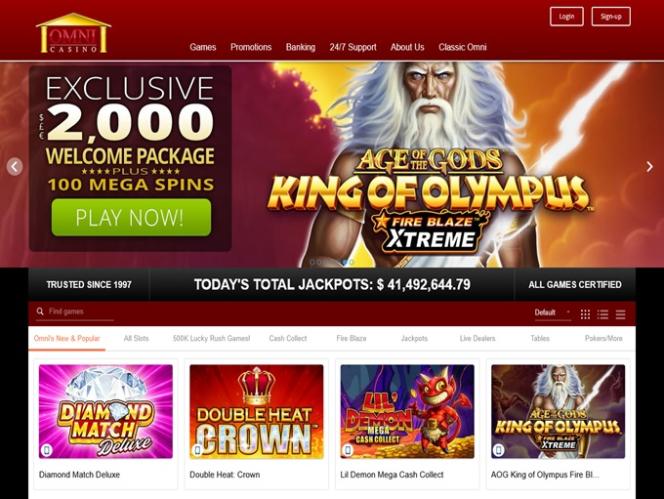Click mobile icon on Lil Demon thumbnail

click(x=348, y=449)
